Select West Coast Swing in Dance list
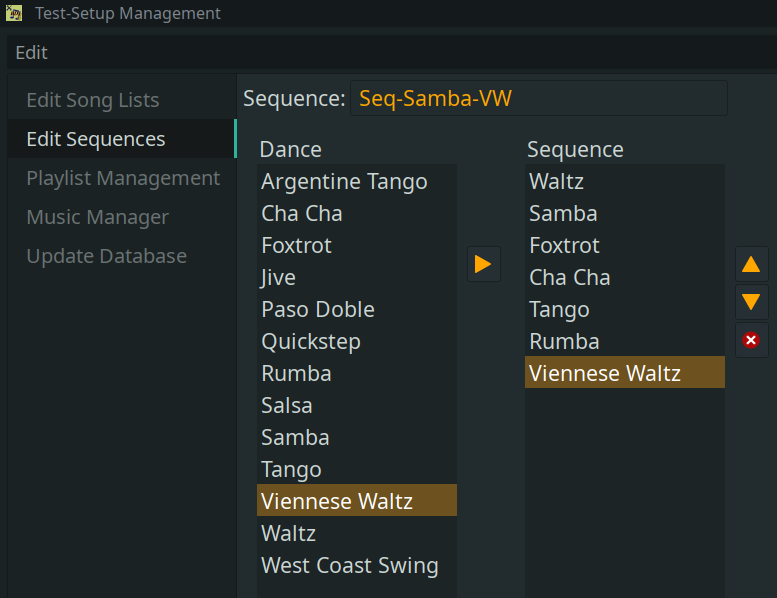This screenshot has width=777, height=598. (x=357, y=565)
